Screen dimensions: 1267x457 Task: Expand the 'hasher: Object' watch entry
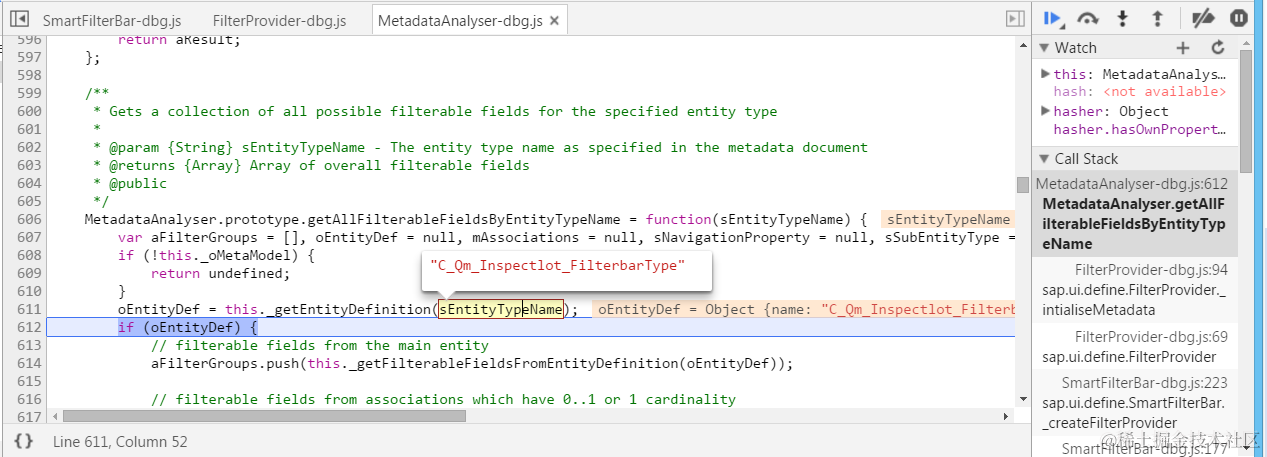coord(1045,111)
